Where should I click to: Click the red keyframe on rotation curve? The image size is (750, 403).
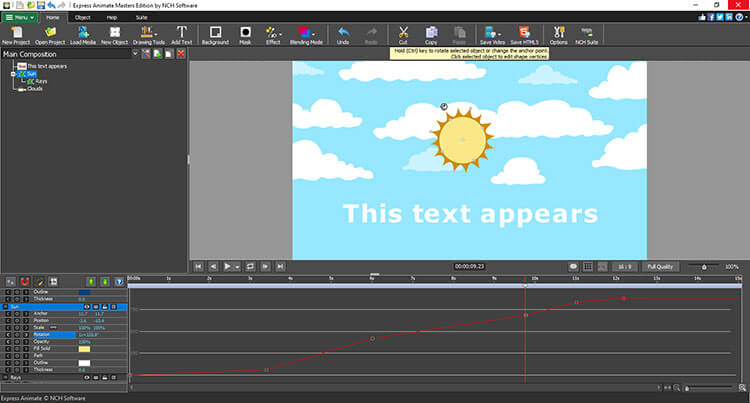pos(623,298)
